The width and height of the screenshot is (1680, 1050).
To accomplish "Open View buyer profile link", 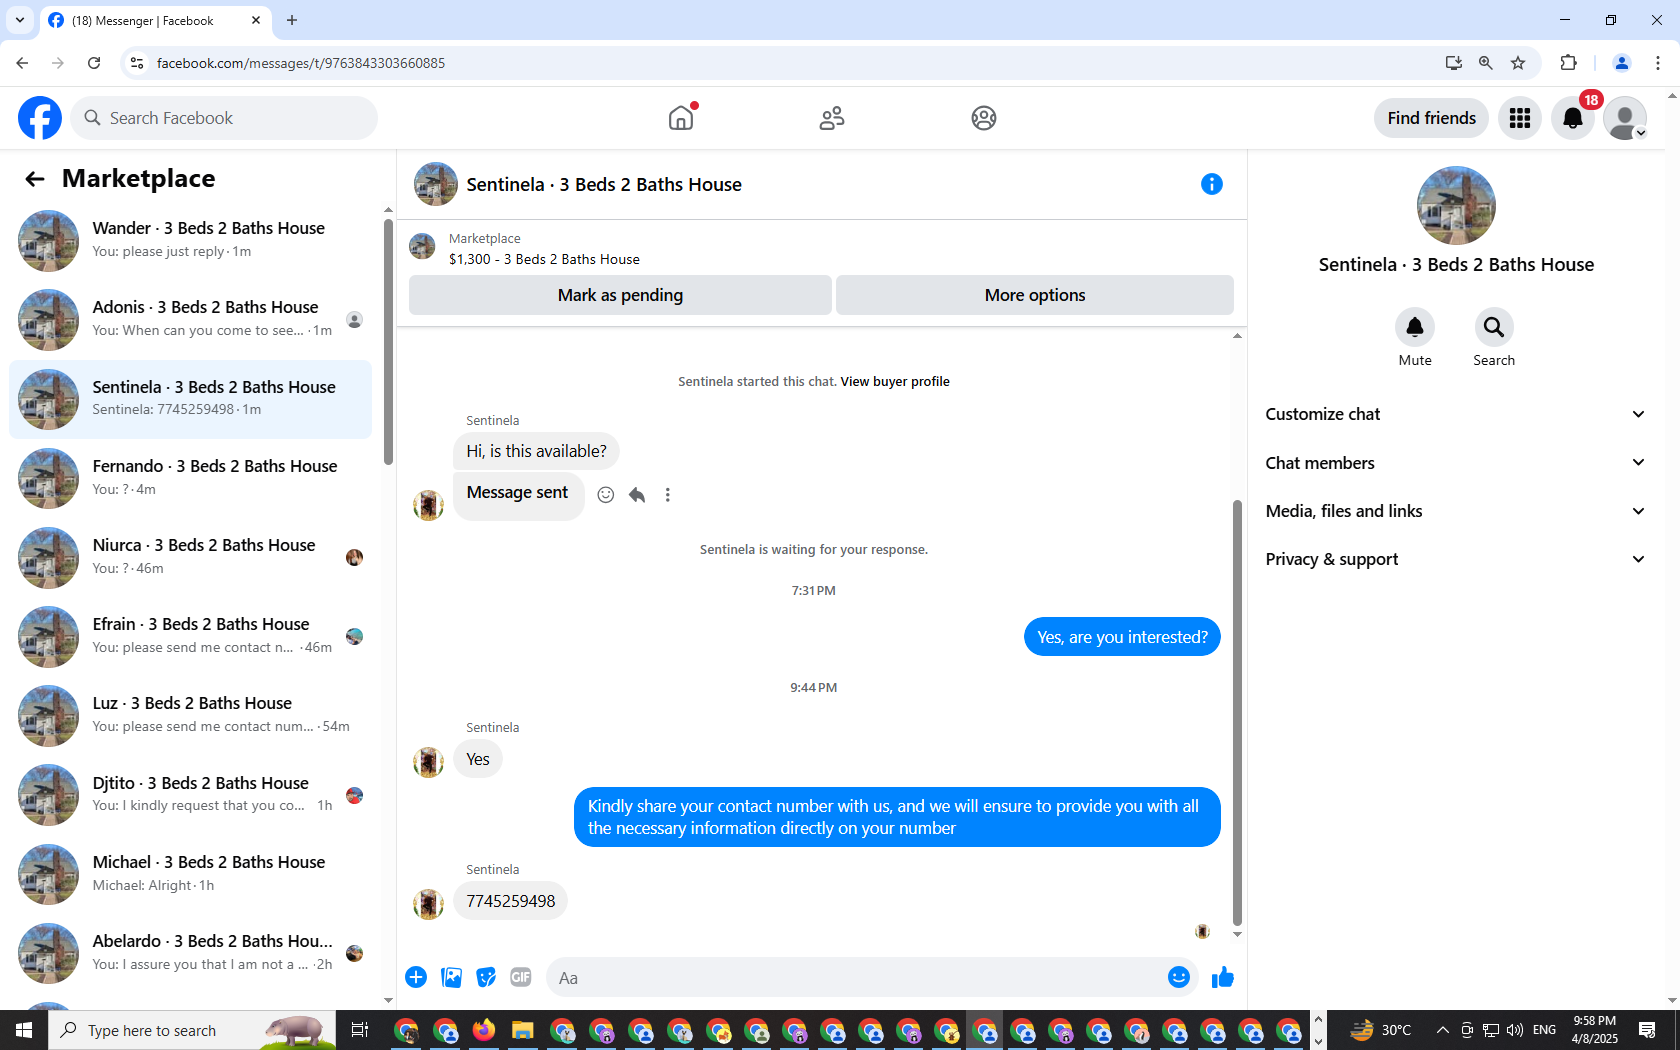I will pyautogui.click(x=895, y=381).
